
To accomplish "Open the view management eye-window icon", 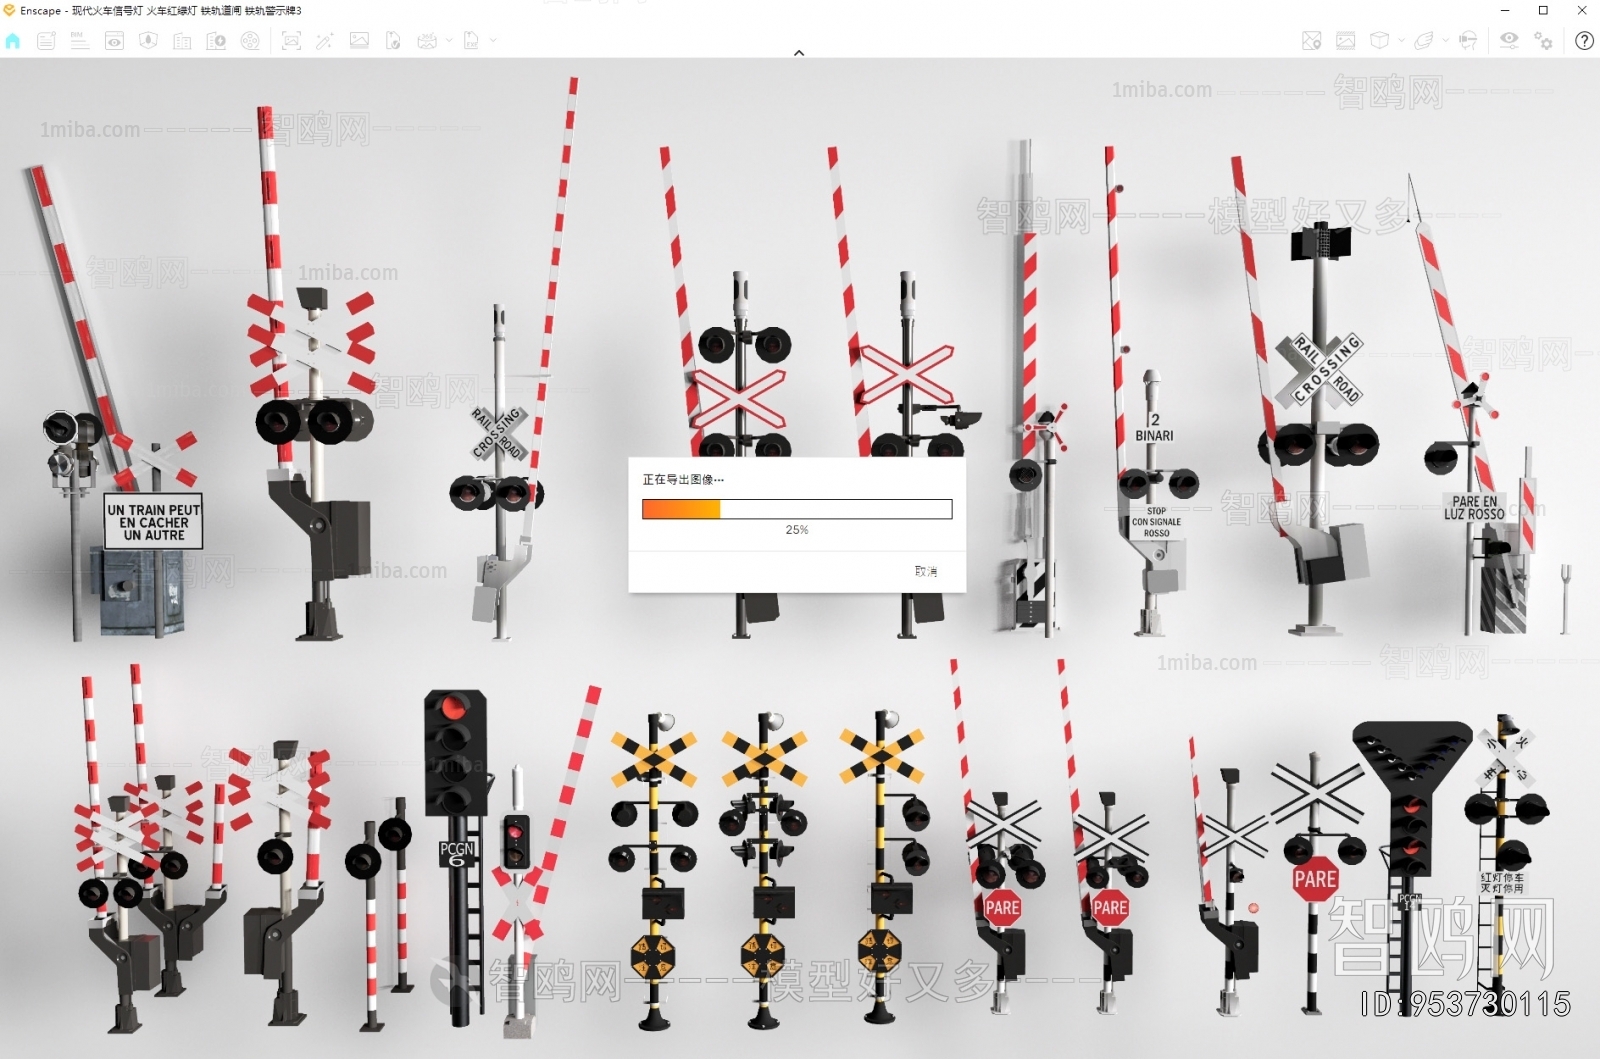I will pyautogui.click(x=115, y=41).
